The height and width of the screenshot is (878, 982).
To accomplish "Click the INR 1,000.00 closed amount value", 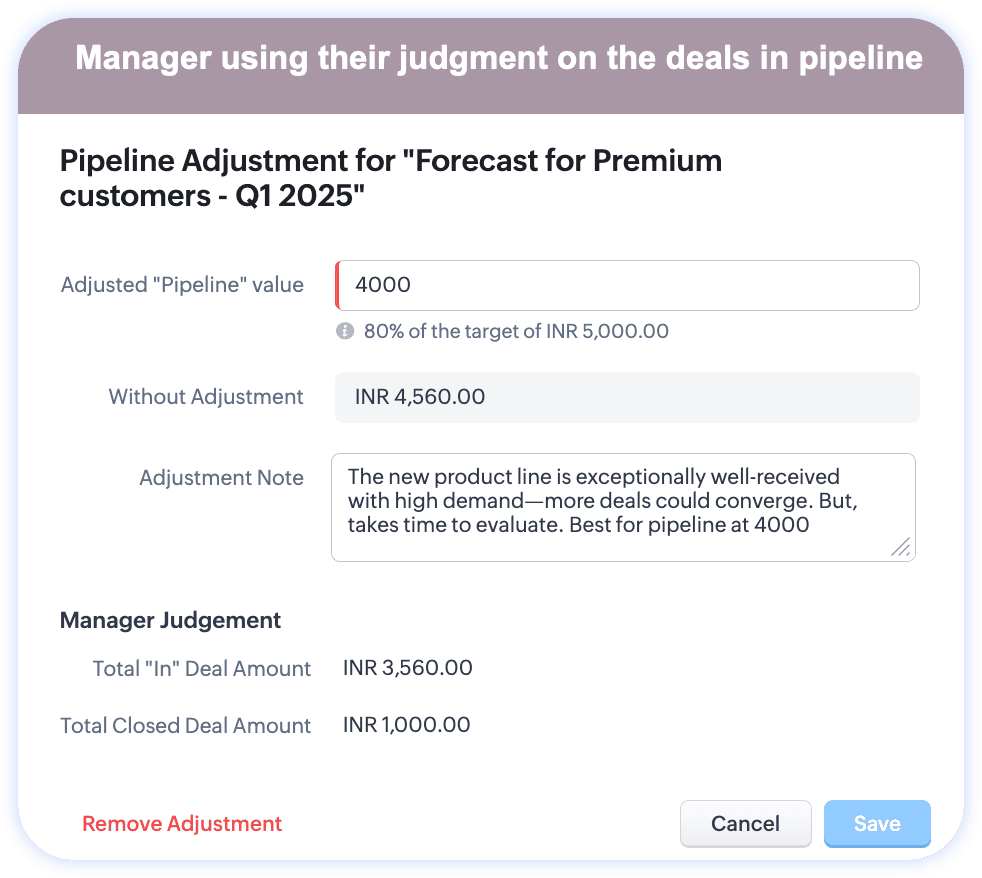I will (x=406, y=725).
